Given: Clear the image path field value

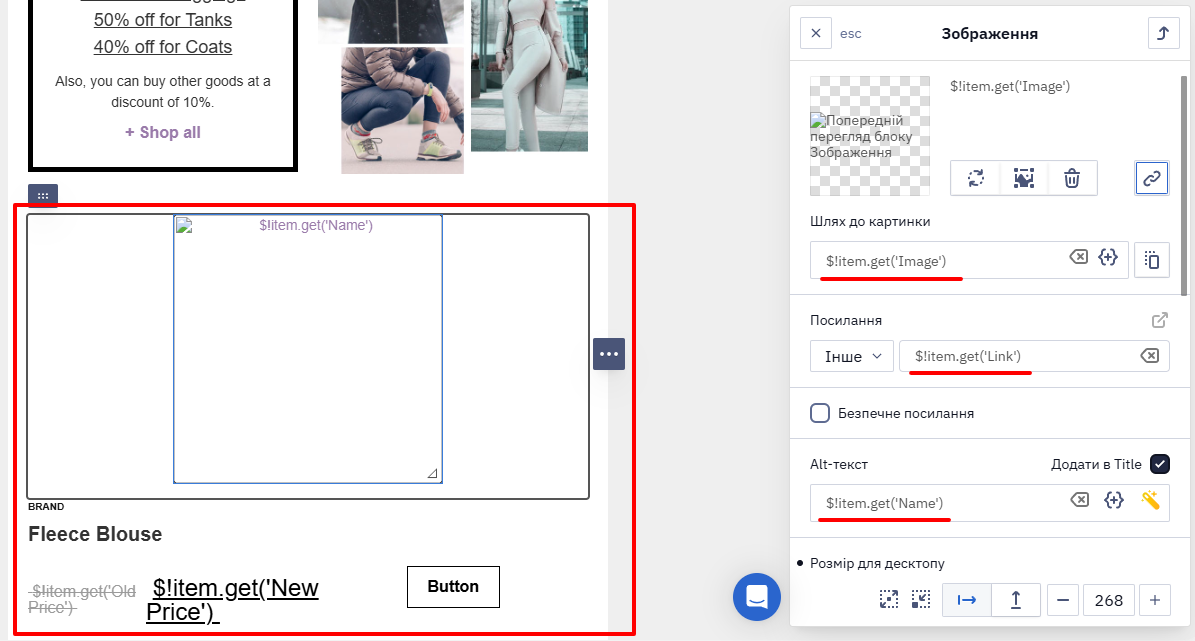Looking at the screenshot, I should (1078, 257).
